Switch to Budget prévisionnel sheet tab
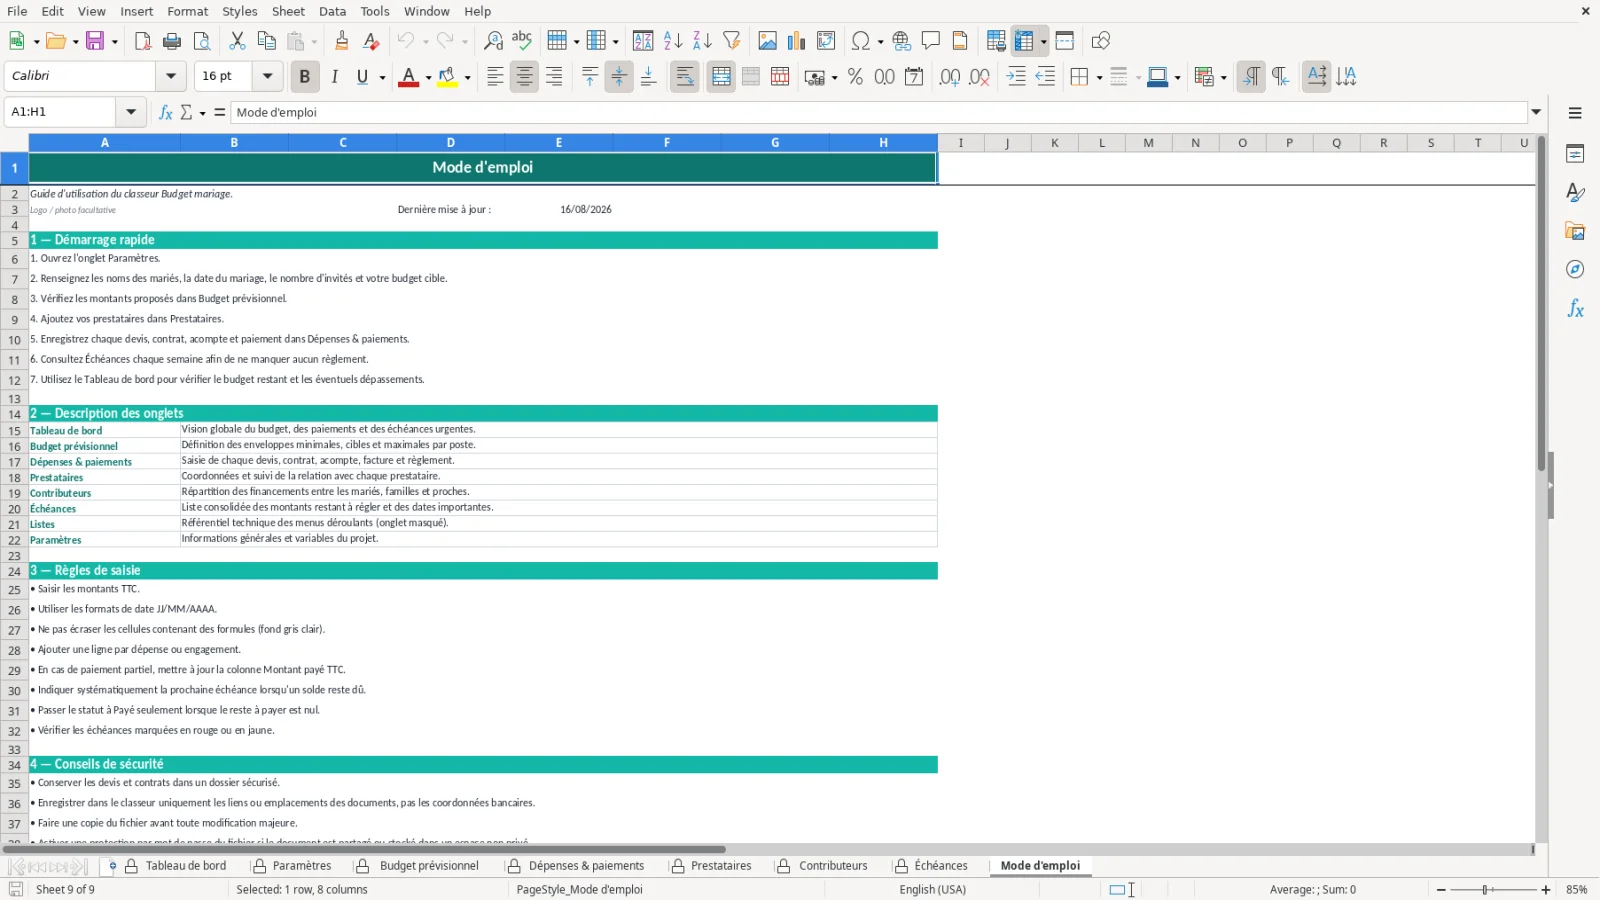This screenshot has height=900, width=1600. (x=429, y=866)
